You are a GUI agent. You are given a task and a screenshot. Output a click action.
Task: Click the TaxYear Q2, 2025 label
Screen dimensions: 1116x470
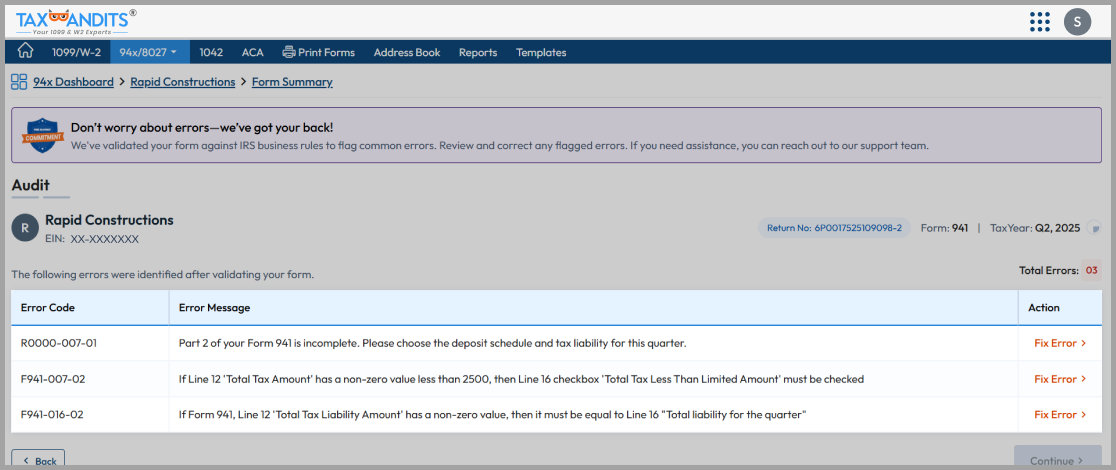pyautogui.click(x=1035, y=229)
